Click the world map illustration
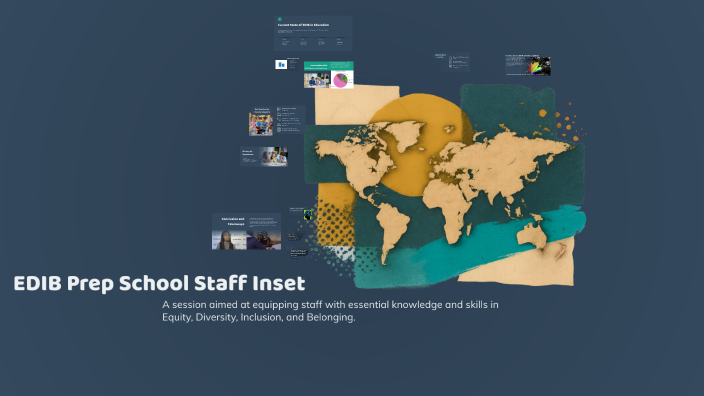This screenshot has height=396, width=704. click(445, 185)
